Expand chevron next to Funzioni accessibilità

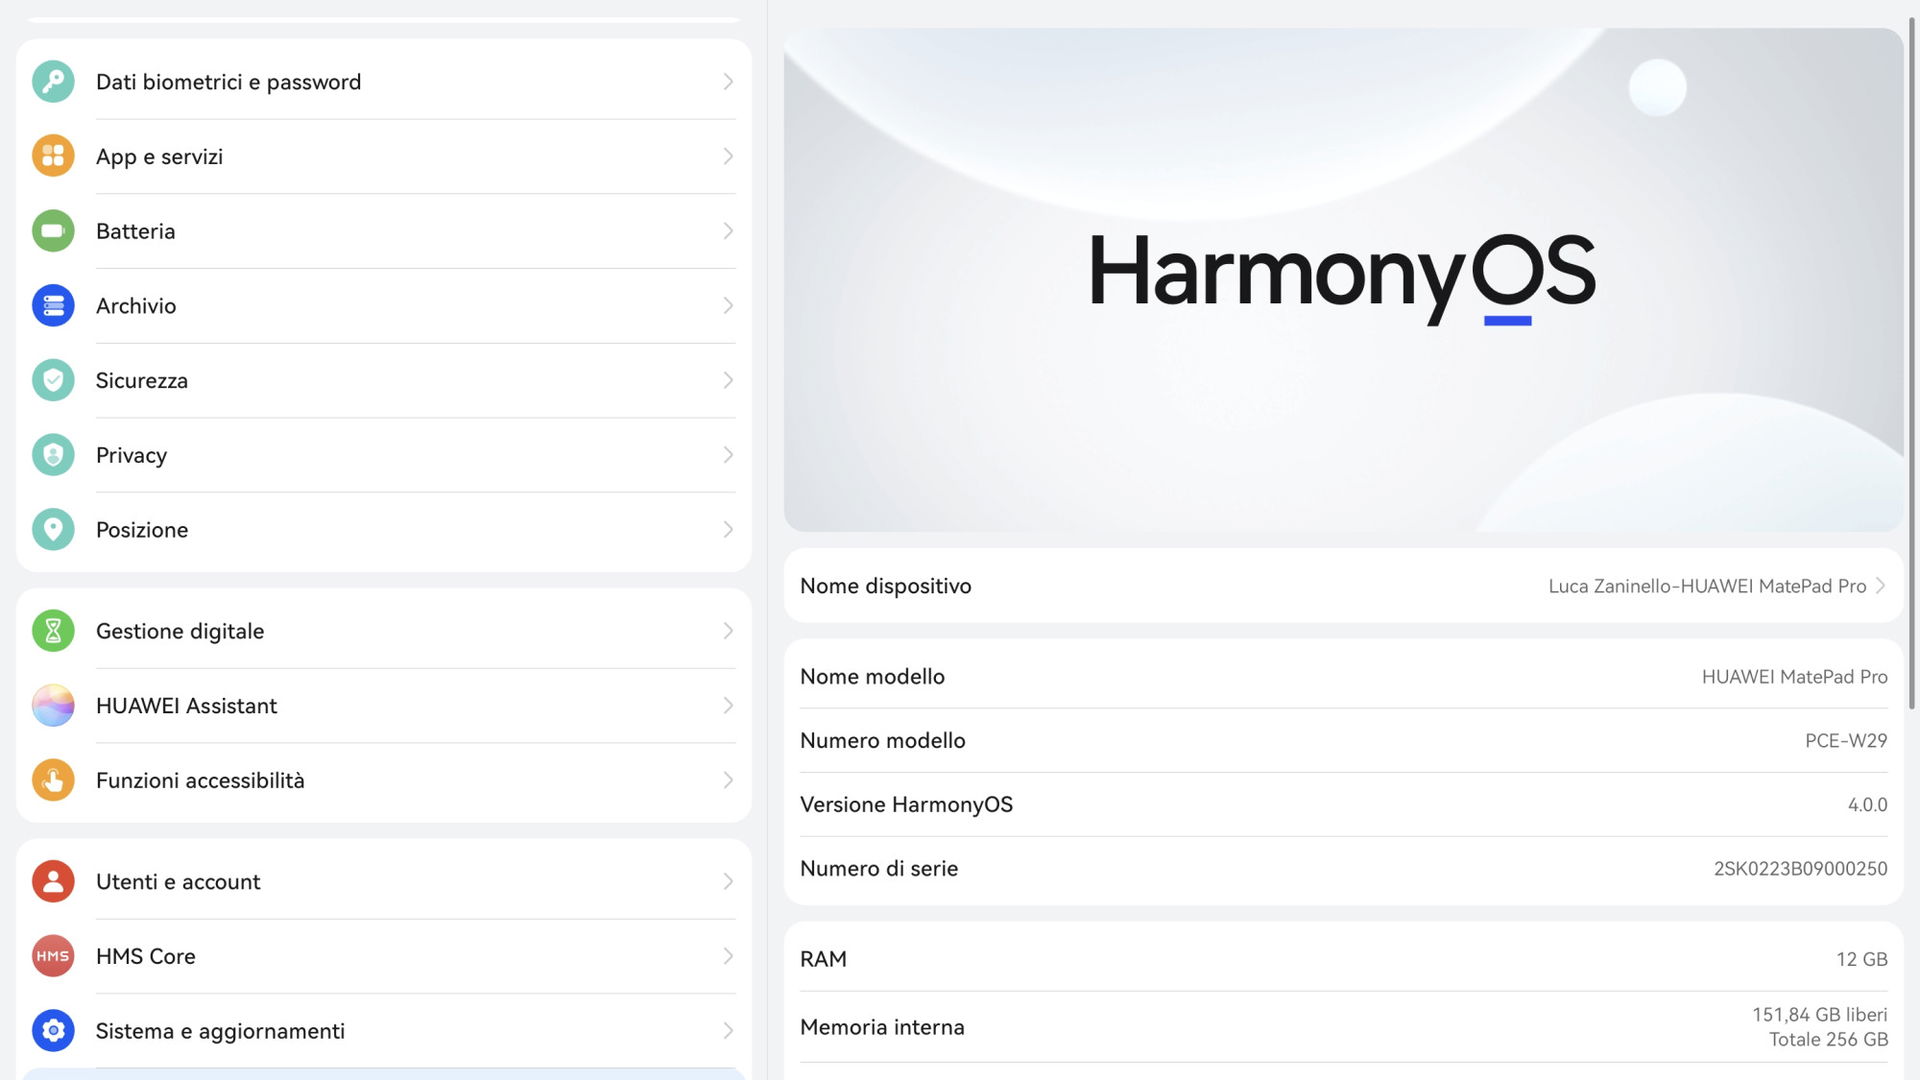coord(728,780)
